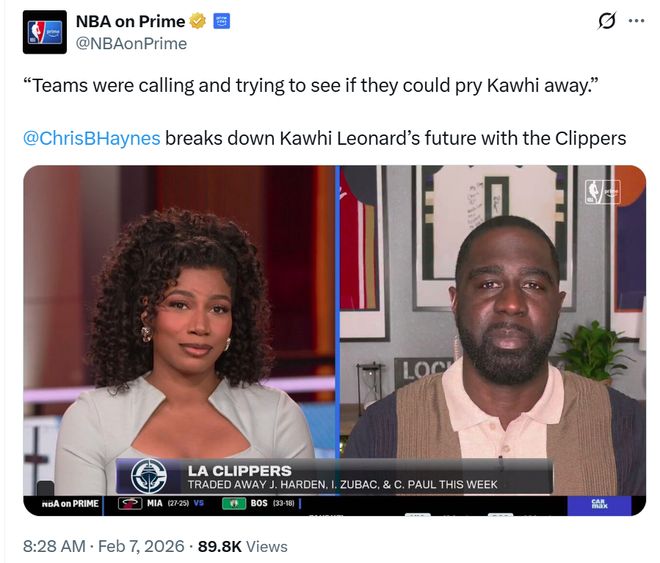Open the NBA on Prime display name
The height and width of the screenshot is (563, 660).
coord(130,21)
